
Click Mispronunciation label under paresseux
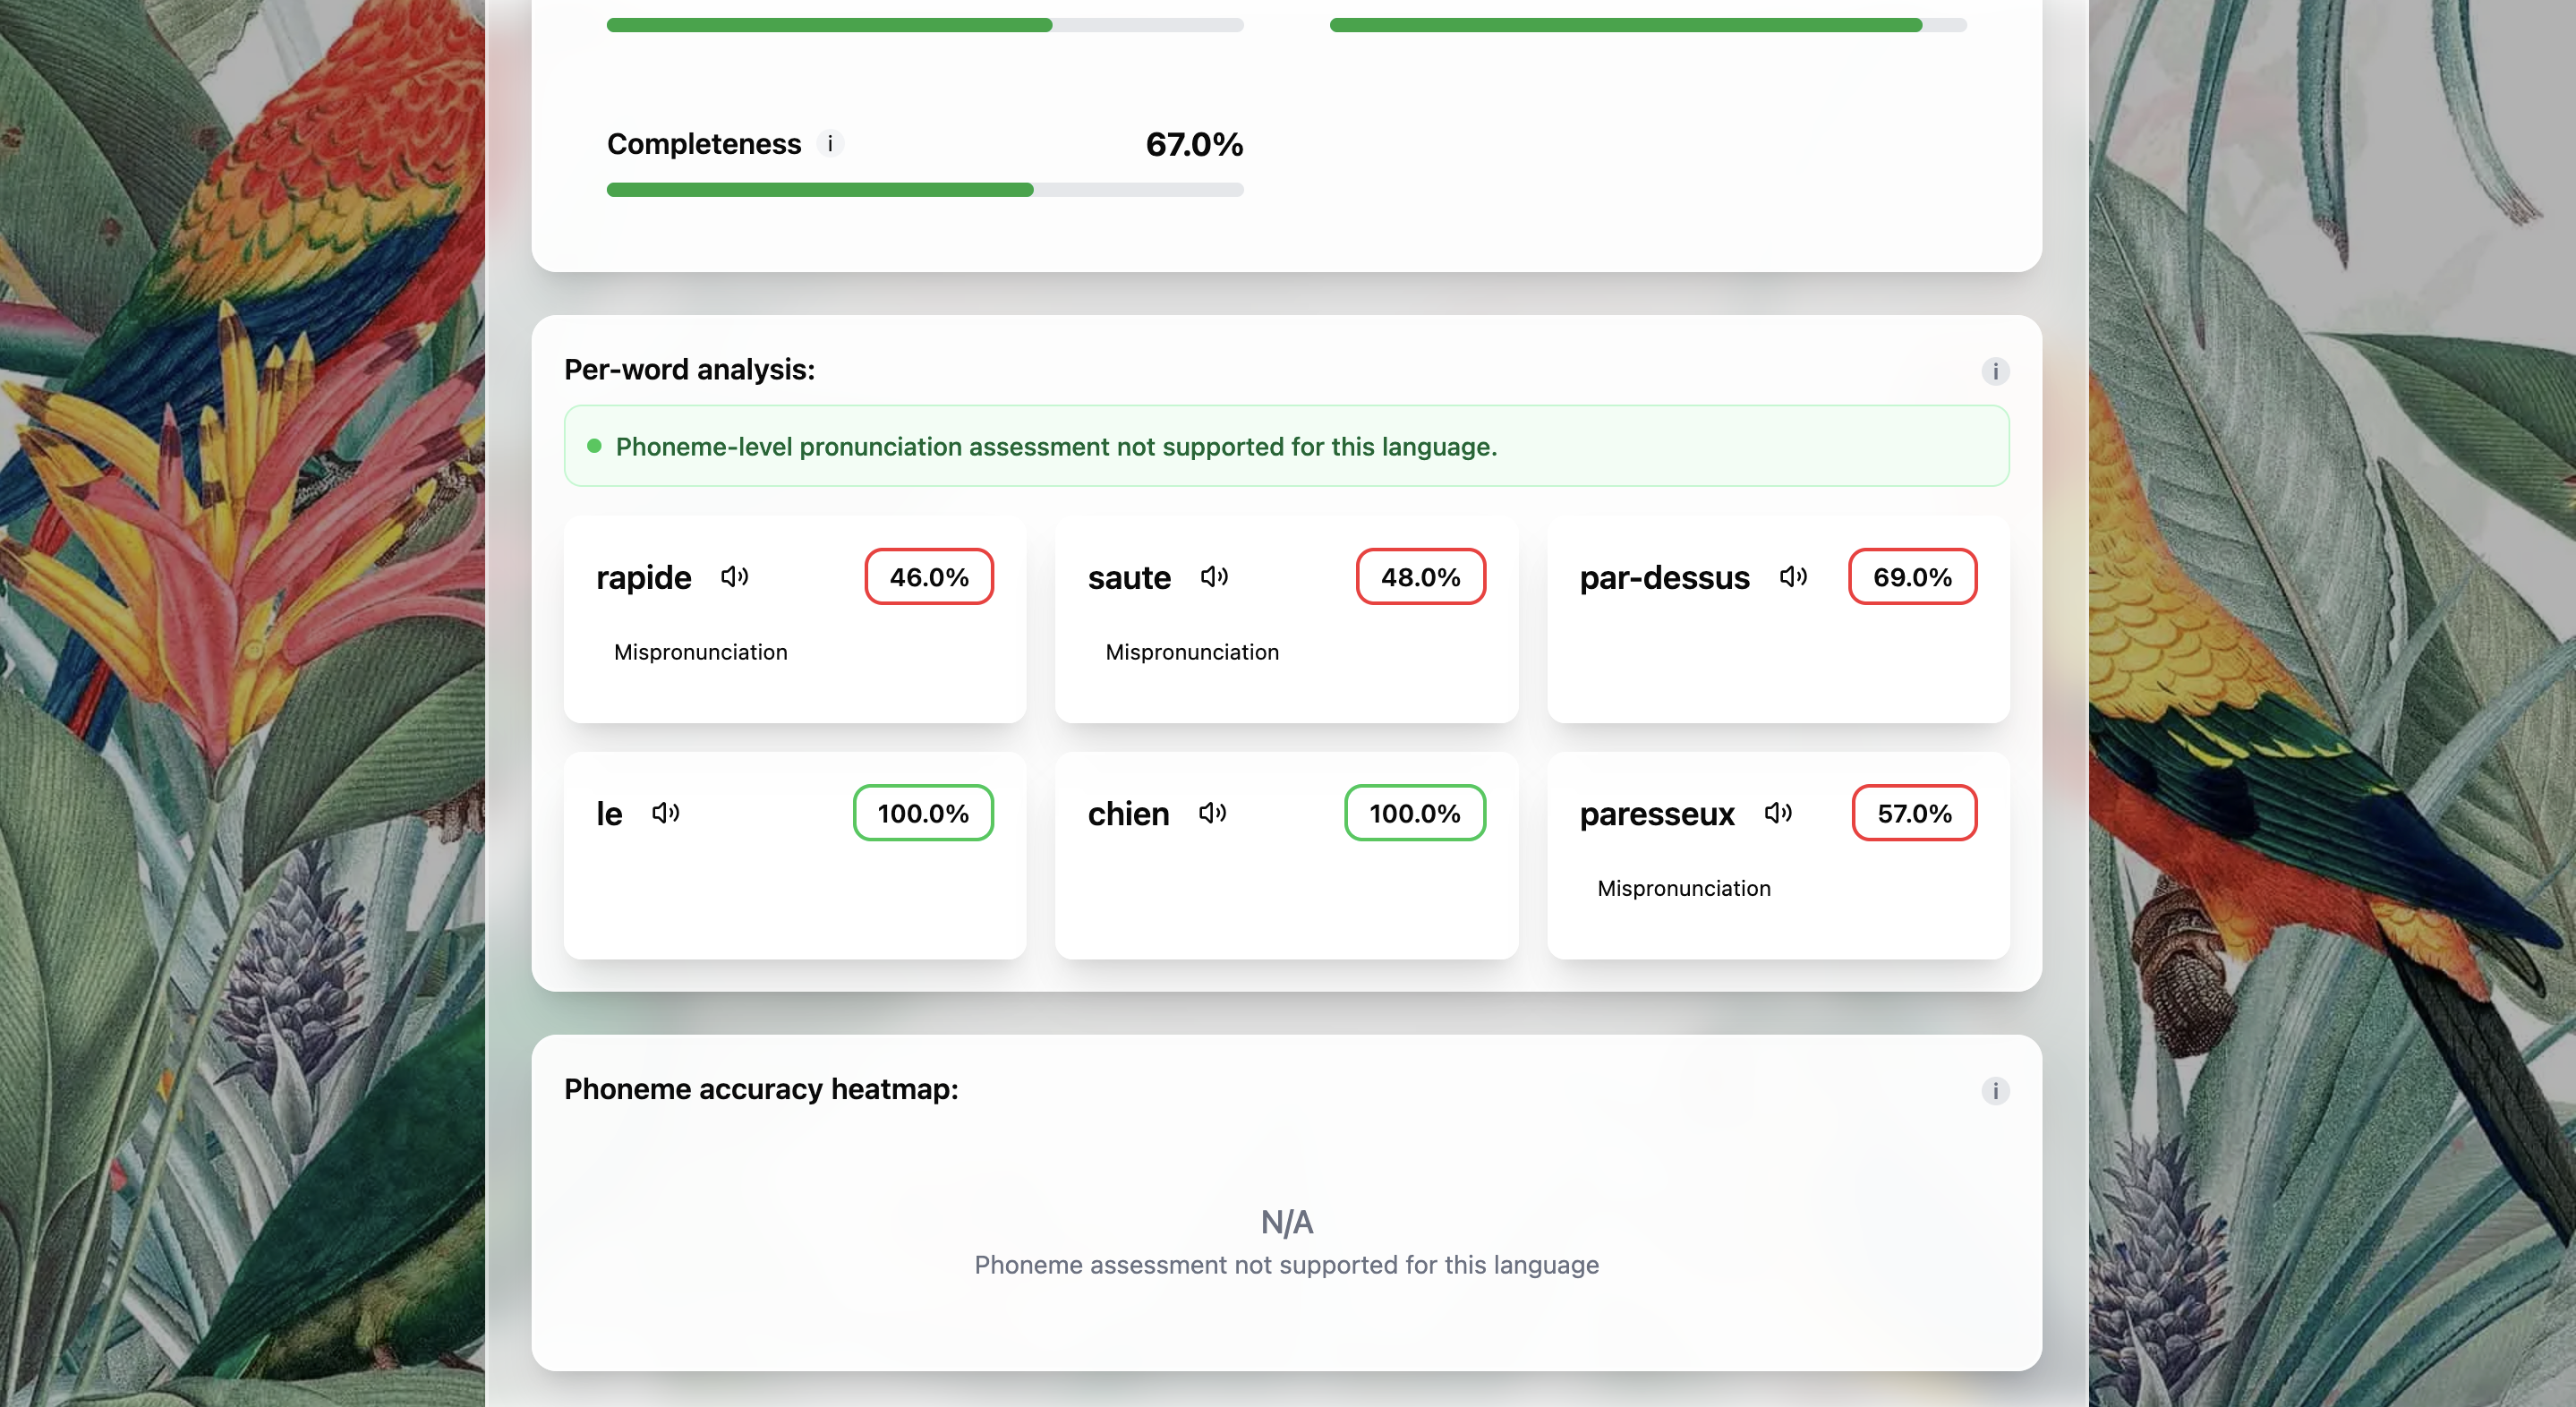(1684, 888)
